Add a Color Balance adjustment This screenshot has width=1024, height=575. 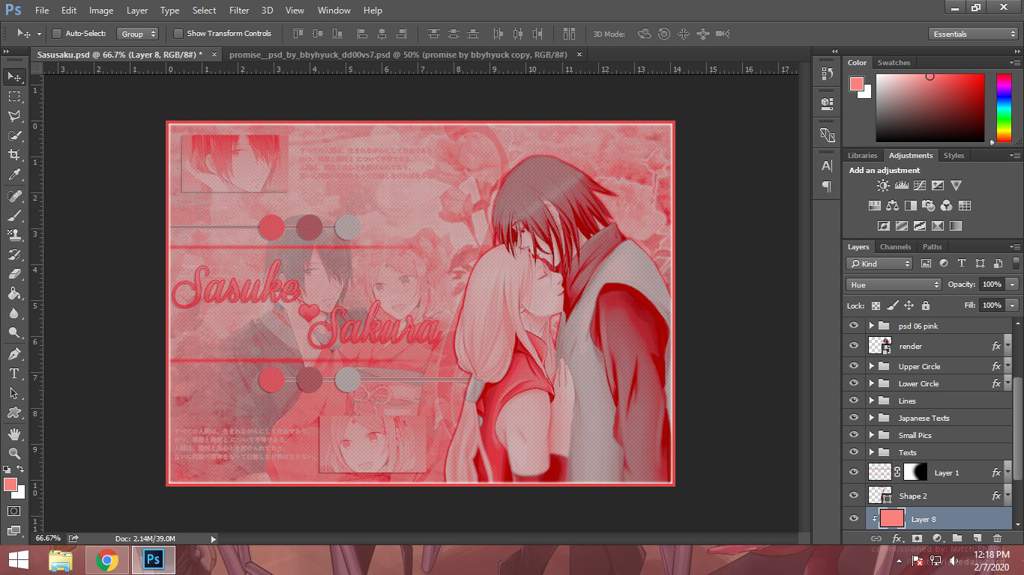892,206
